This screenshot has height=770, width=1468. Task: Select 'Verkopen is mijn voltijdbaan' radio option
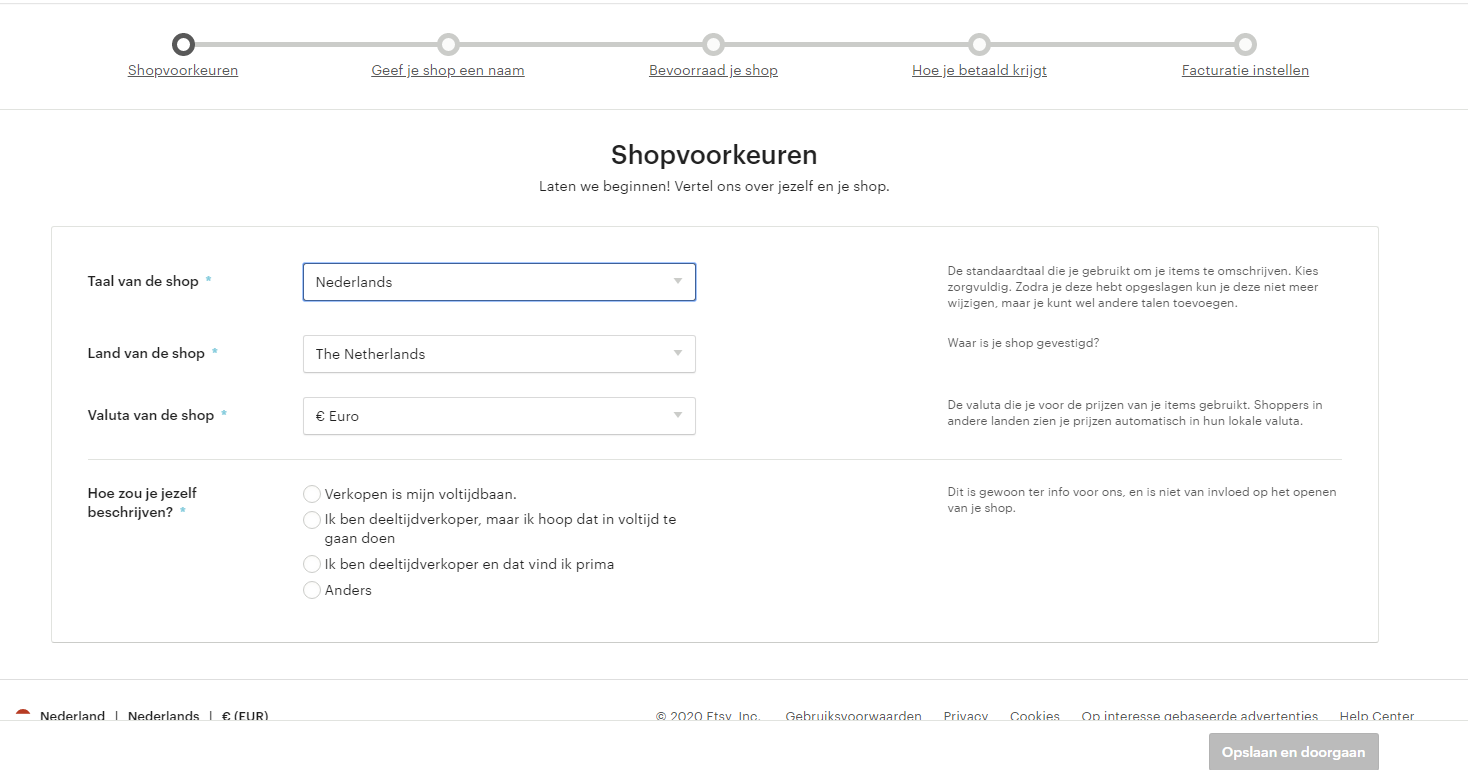point(312,494)
